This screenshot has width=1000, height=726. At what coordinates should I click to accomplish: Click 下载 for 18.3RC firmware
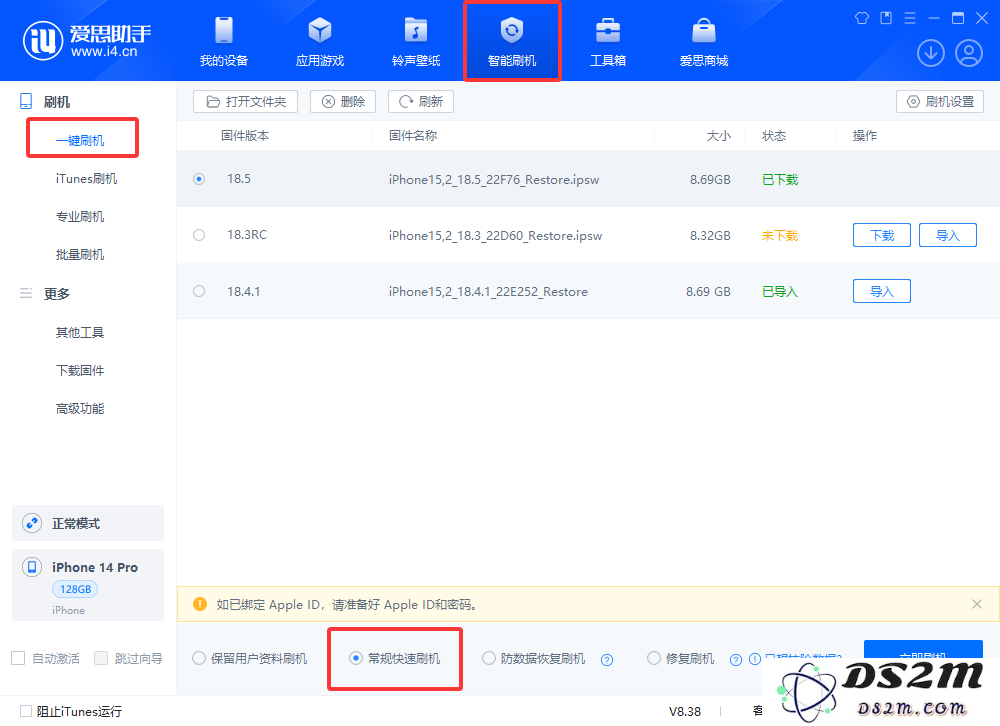tap(881, 235)
